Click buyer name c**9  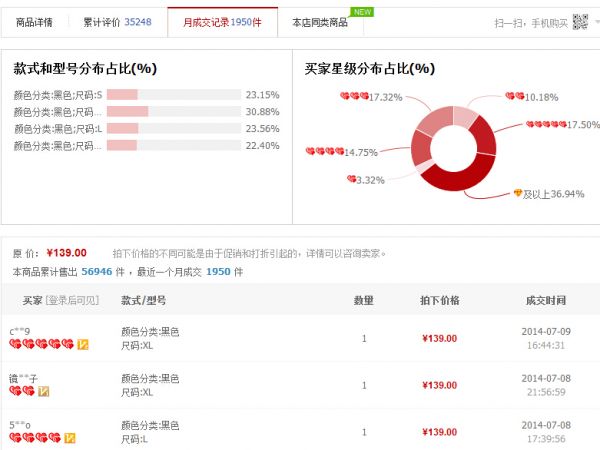click(20, 331)
